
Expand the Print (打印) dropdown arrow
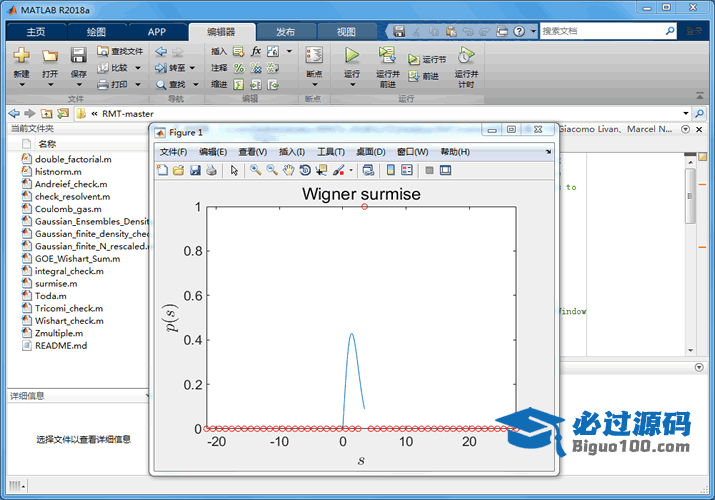[138, 84]
